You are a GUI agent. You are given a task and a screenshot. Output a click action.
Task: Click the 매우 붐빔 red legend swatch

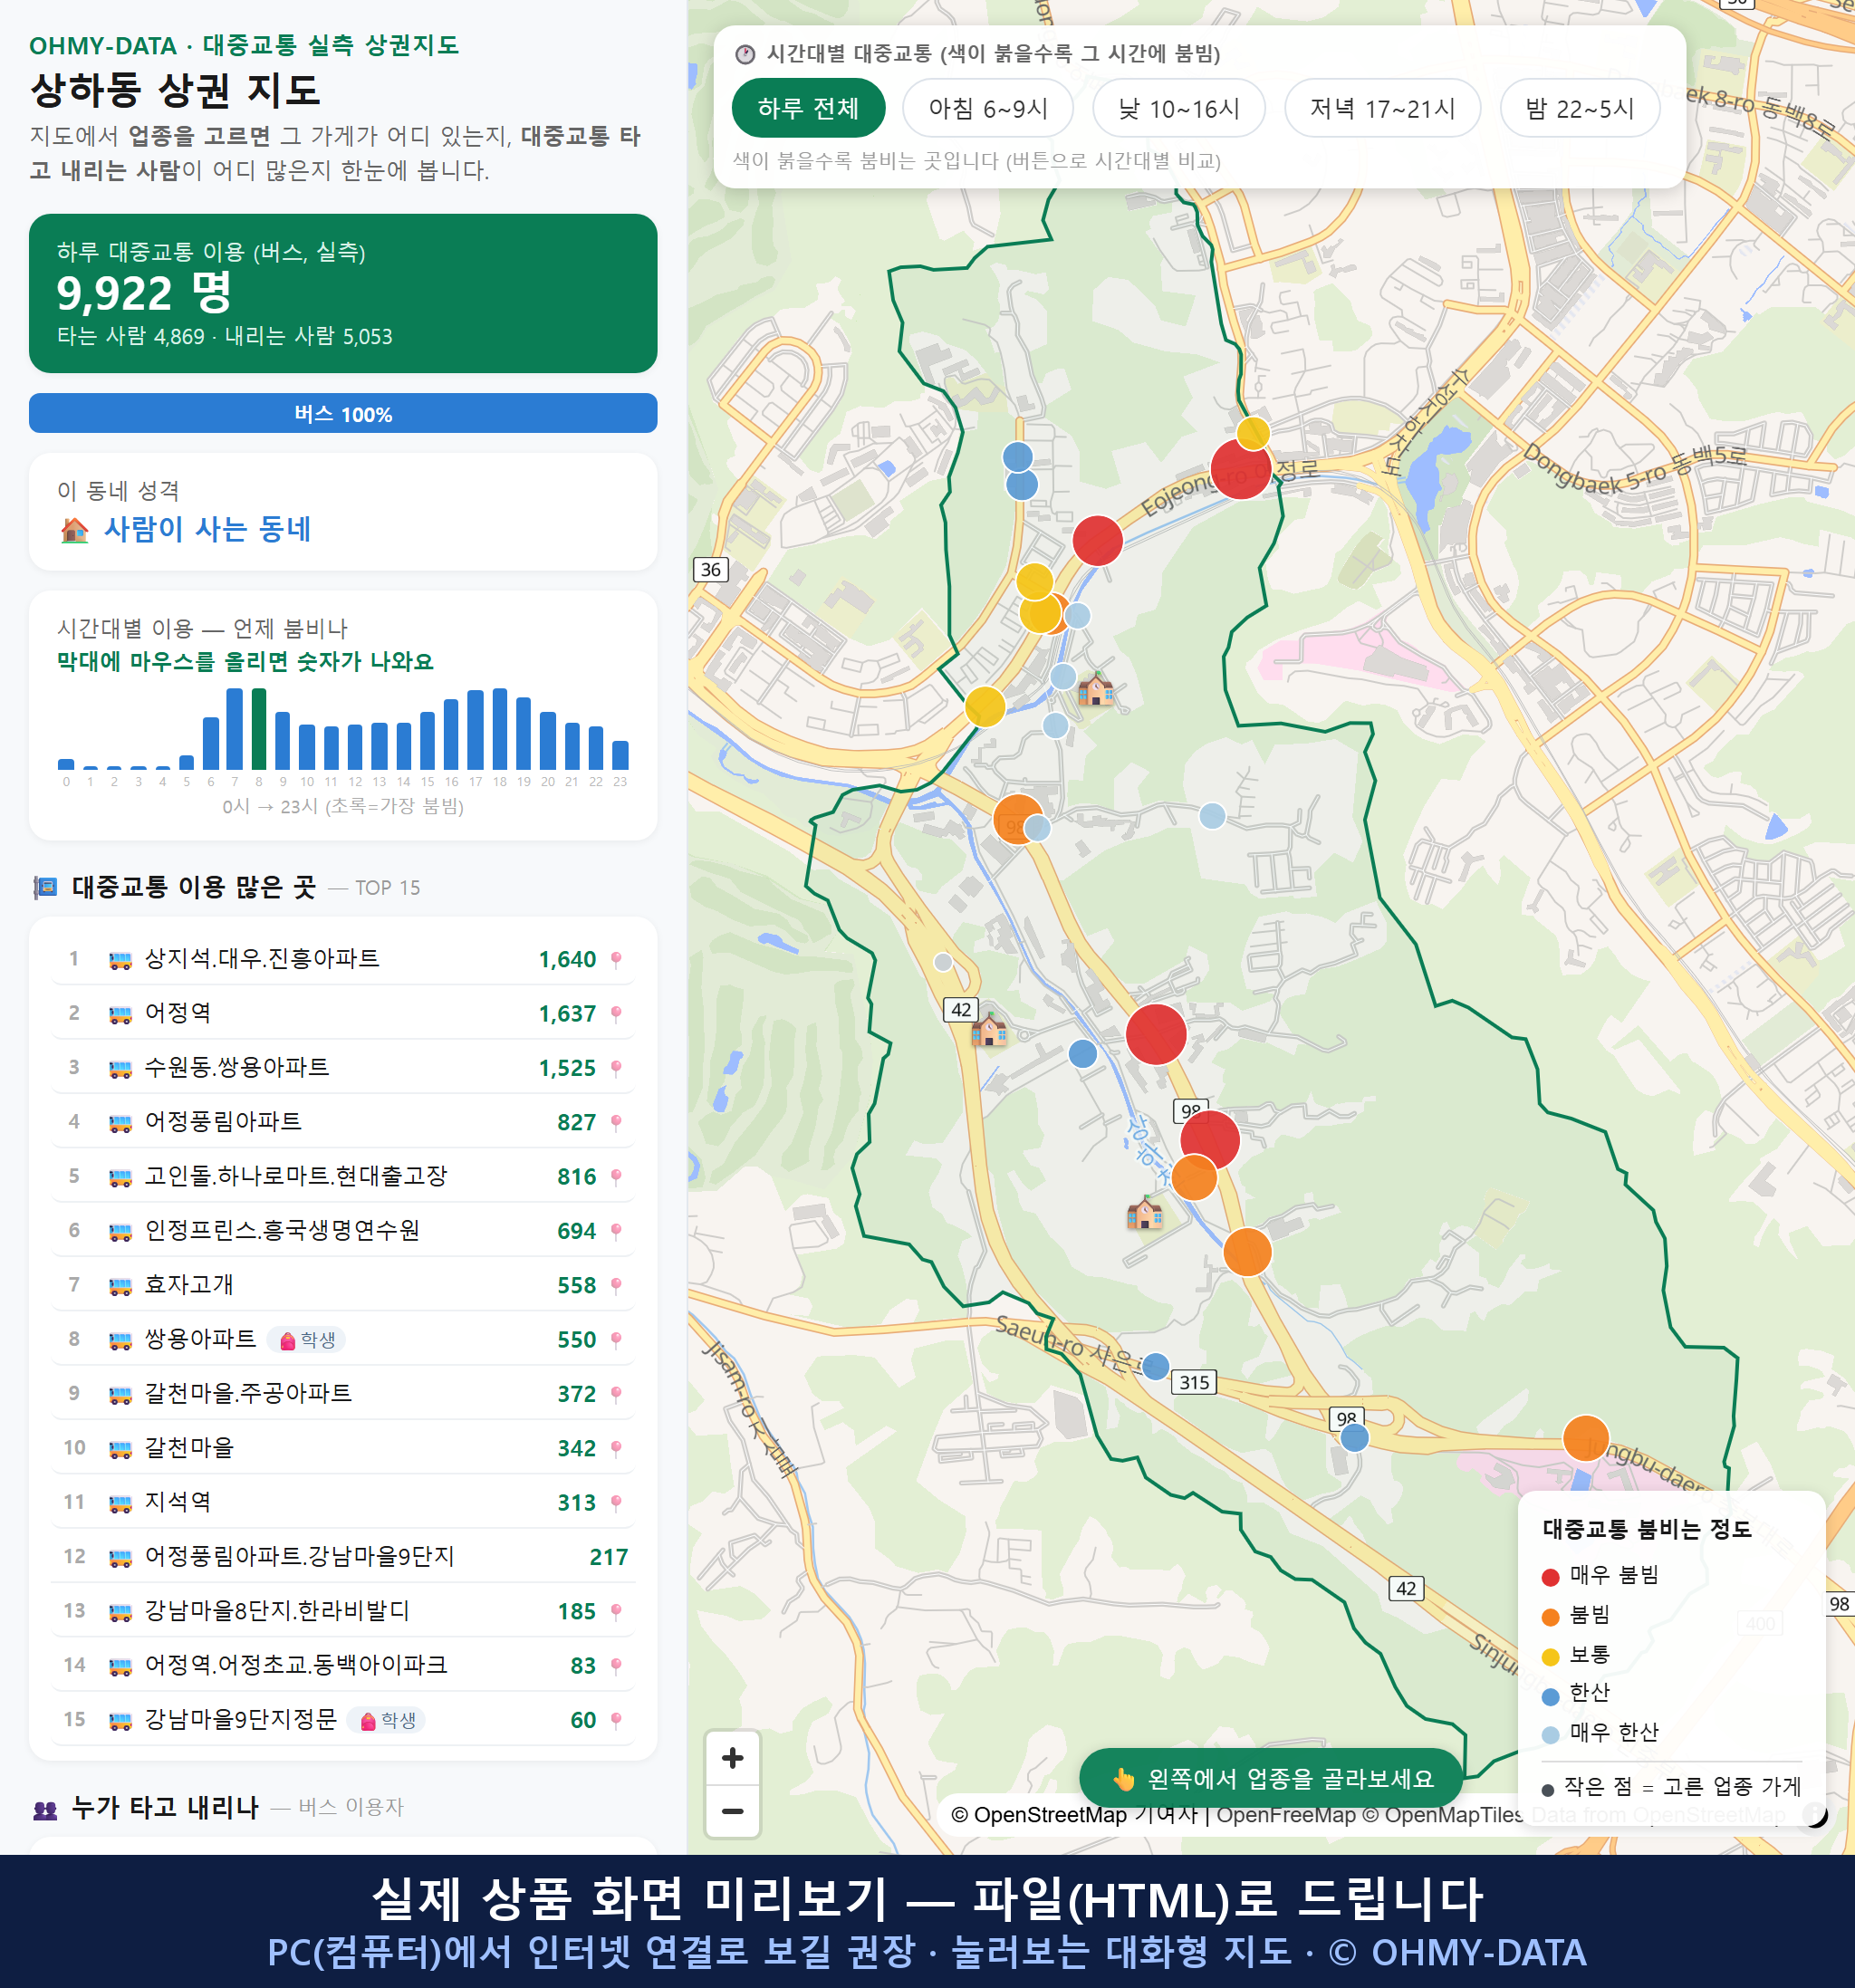pos(1550,1577)
